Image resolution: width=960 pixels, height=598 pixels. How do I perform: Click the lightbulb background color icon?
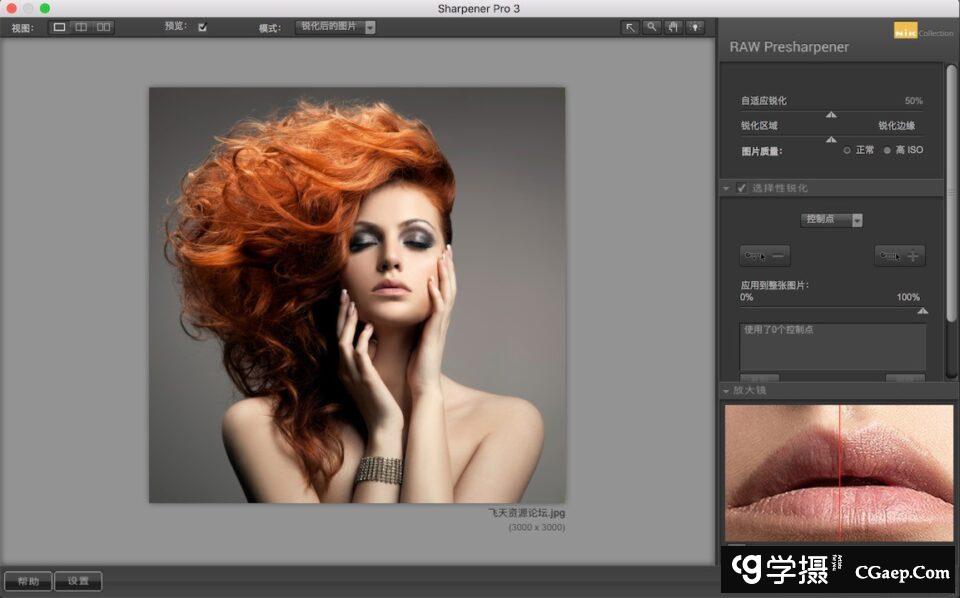[x=695, y=27]
